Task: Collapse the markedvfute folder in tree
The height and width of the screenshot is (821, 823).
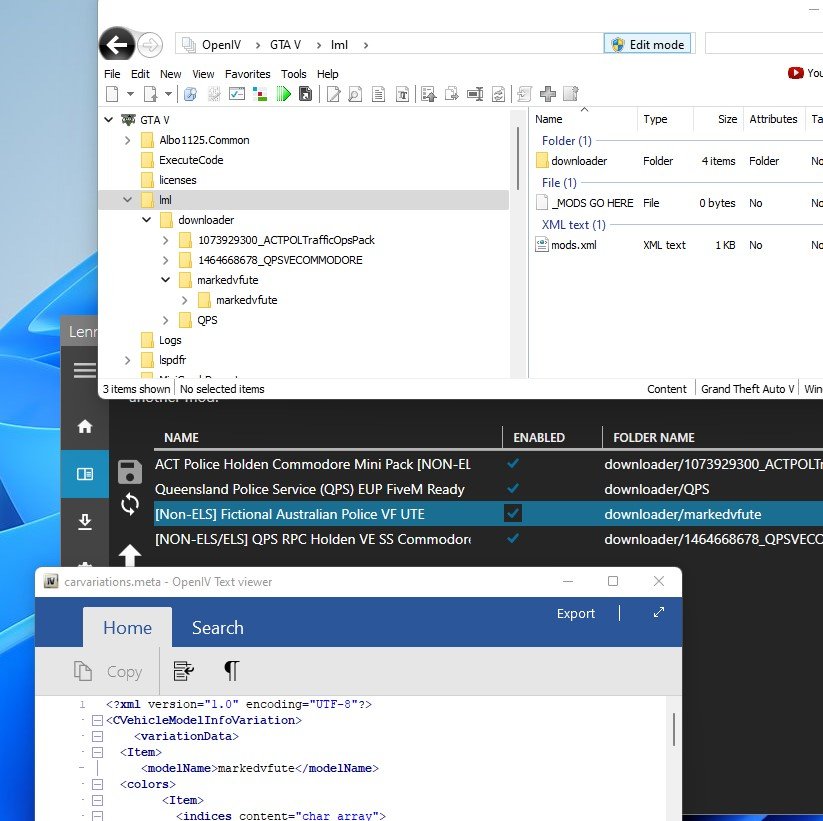Action: pos(166,280)
